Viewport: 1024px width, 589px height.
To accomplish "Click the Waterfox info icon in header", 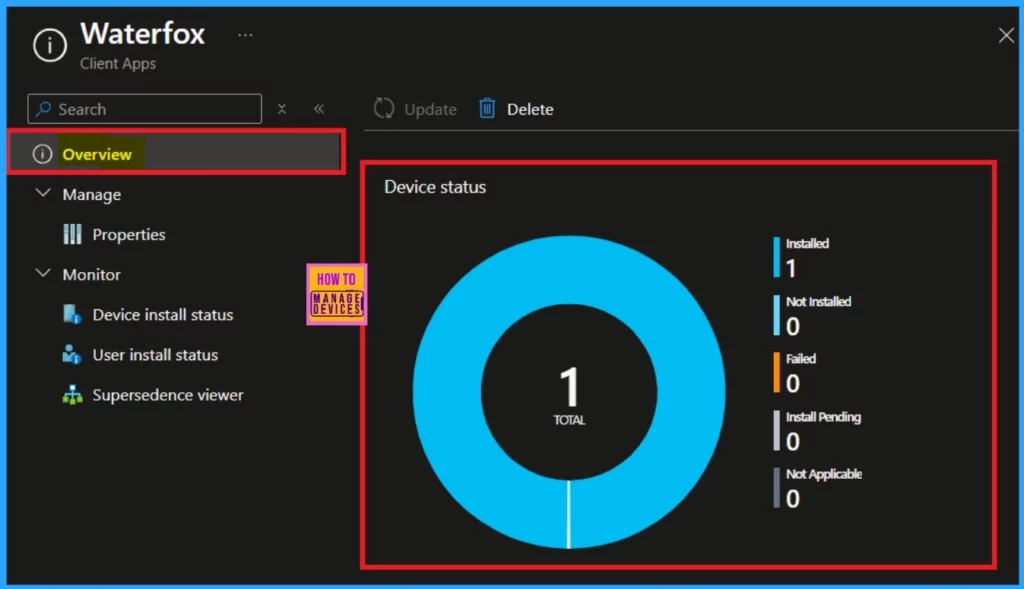I will [50, 45].
